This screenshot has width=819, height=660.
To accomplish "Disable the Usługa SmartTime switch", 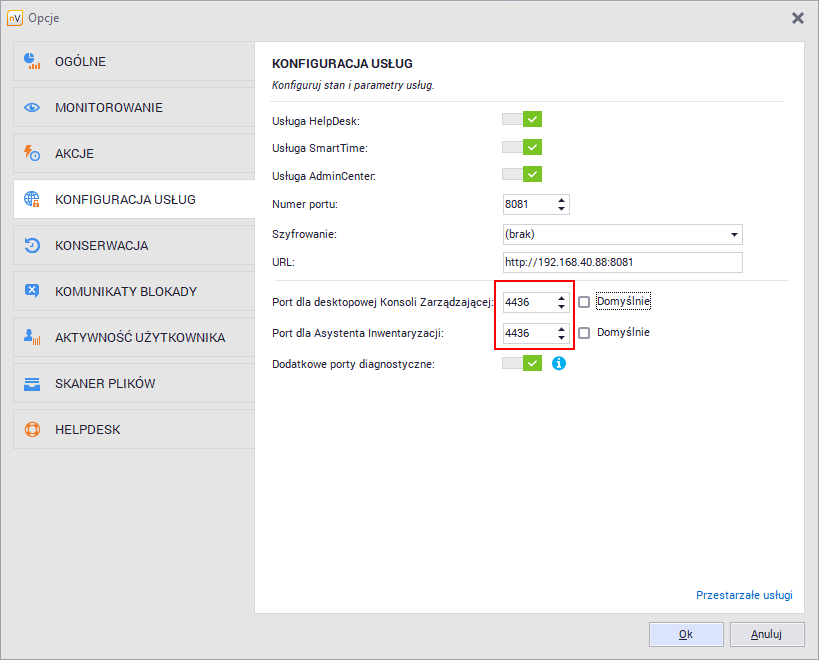I will point(522,148).
